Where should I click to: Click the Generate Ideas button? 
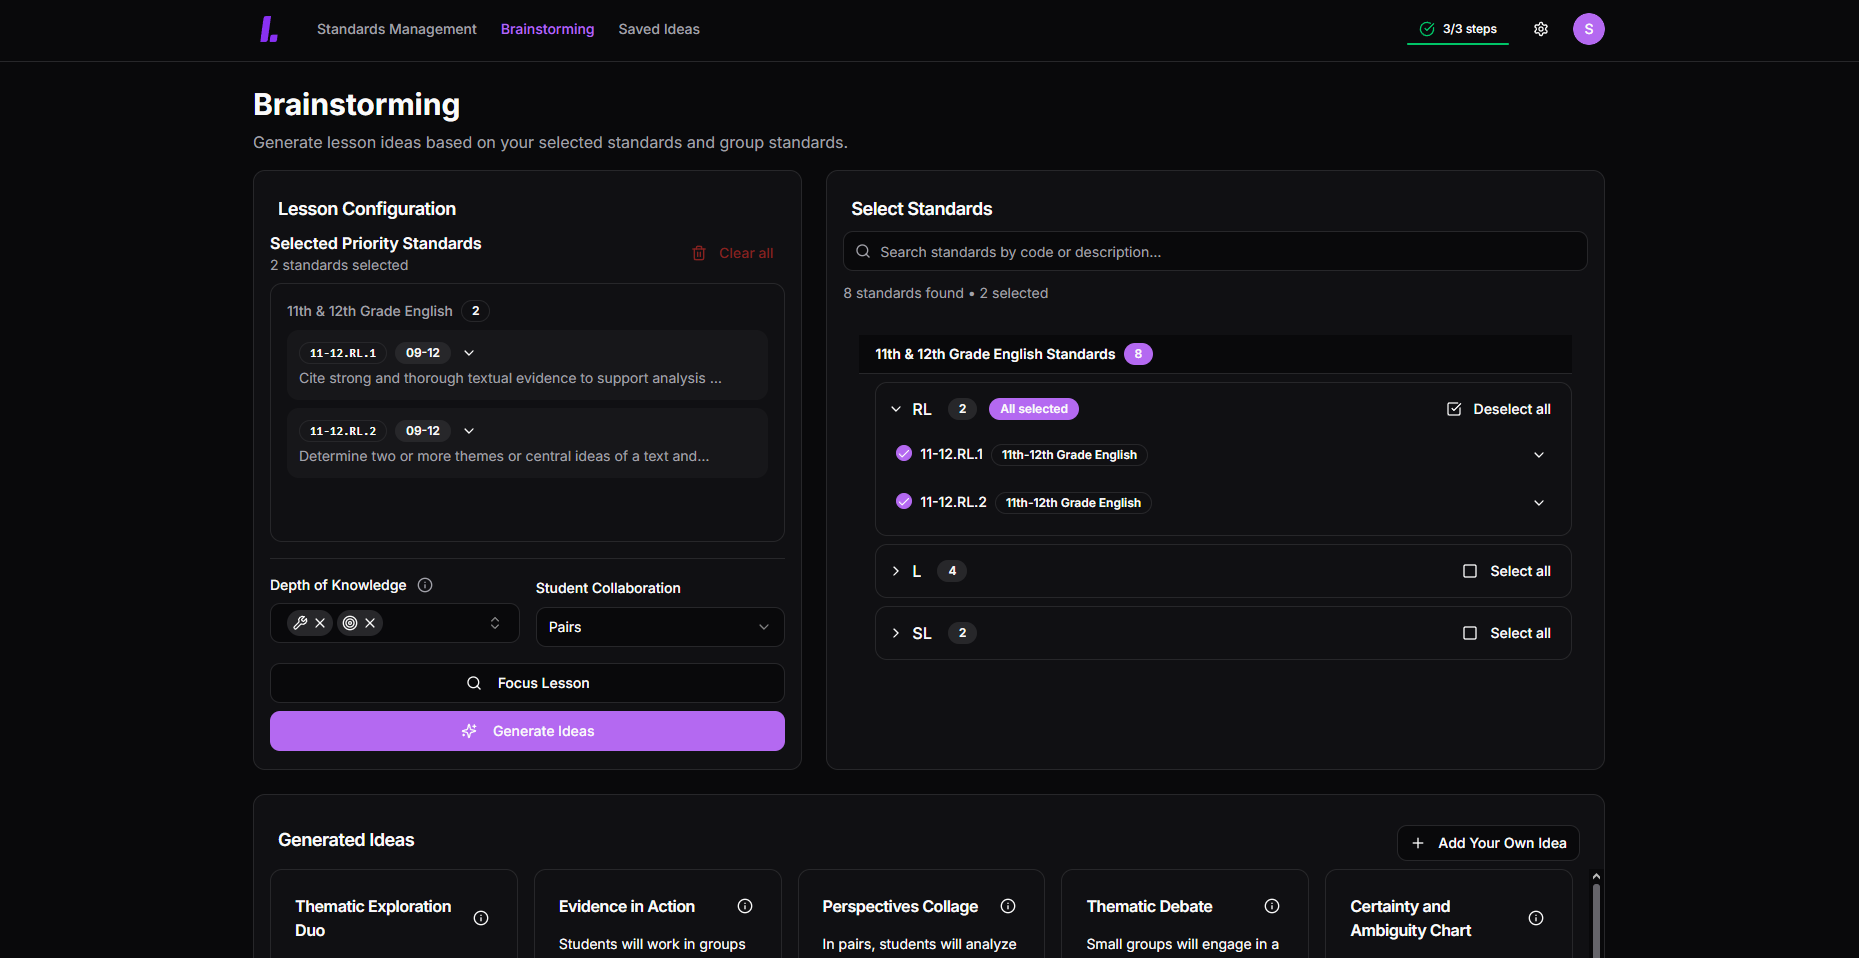[527, 731]
